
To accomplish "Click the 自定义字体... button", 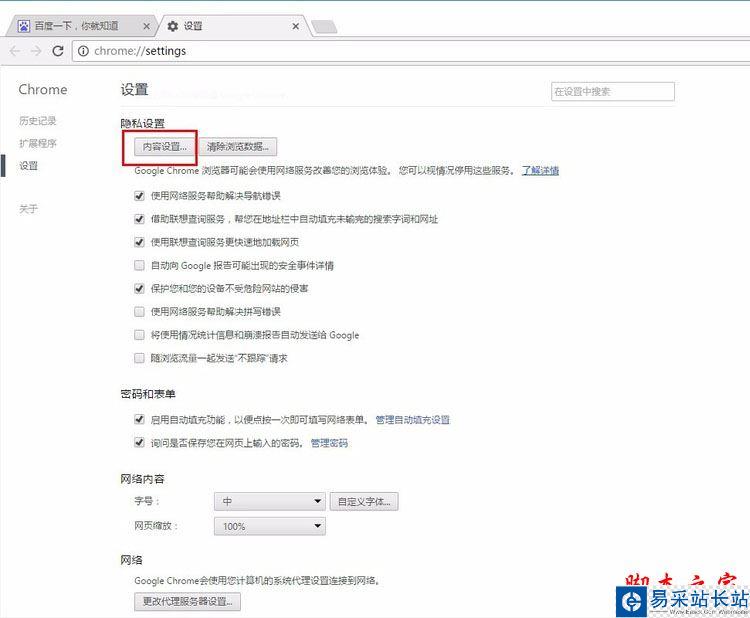I will [364, 502].
